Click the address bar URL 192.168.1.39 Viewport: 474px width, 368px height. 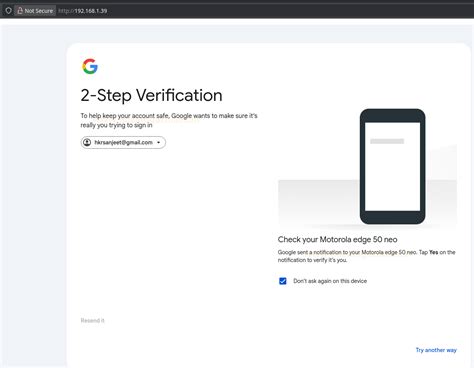(x=83, y=11)
